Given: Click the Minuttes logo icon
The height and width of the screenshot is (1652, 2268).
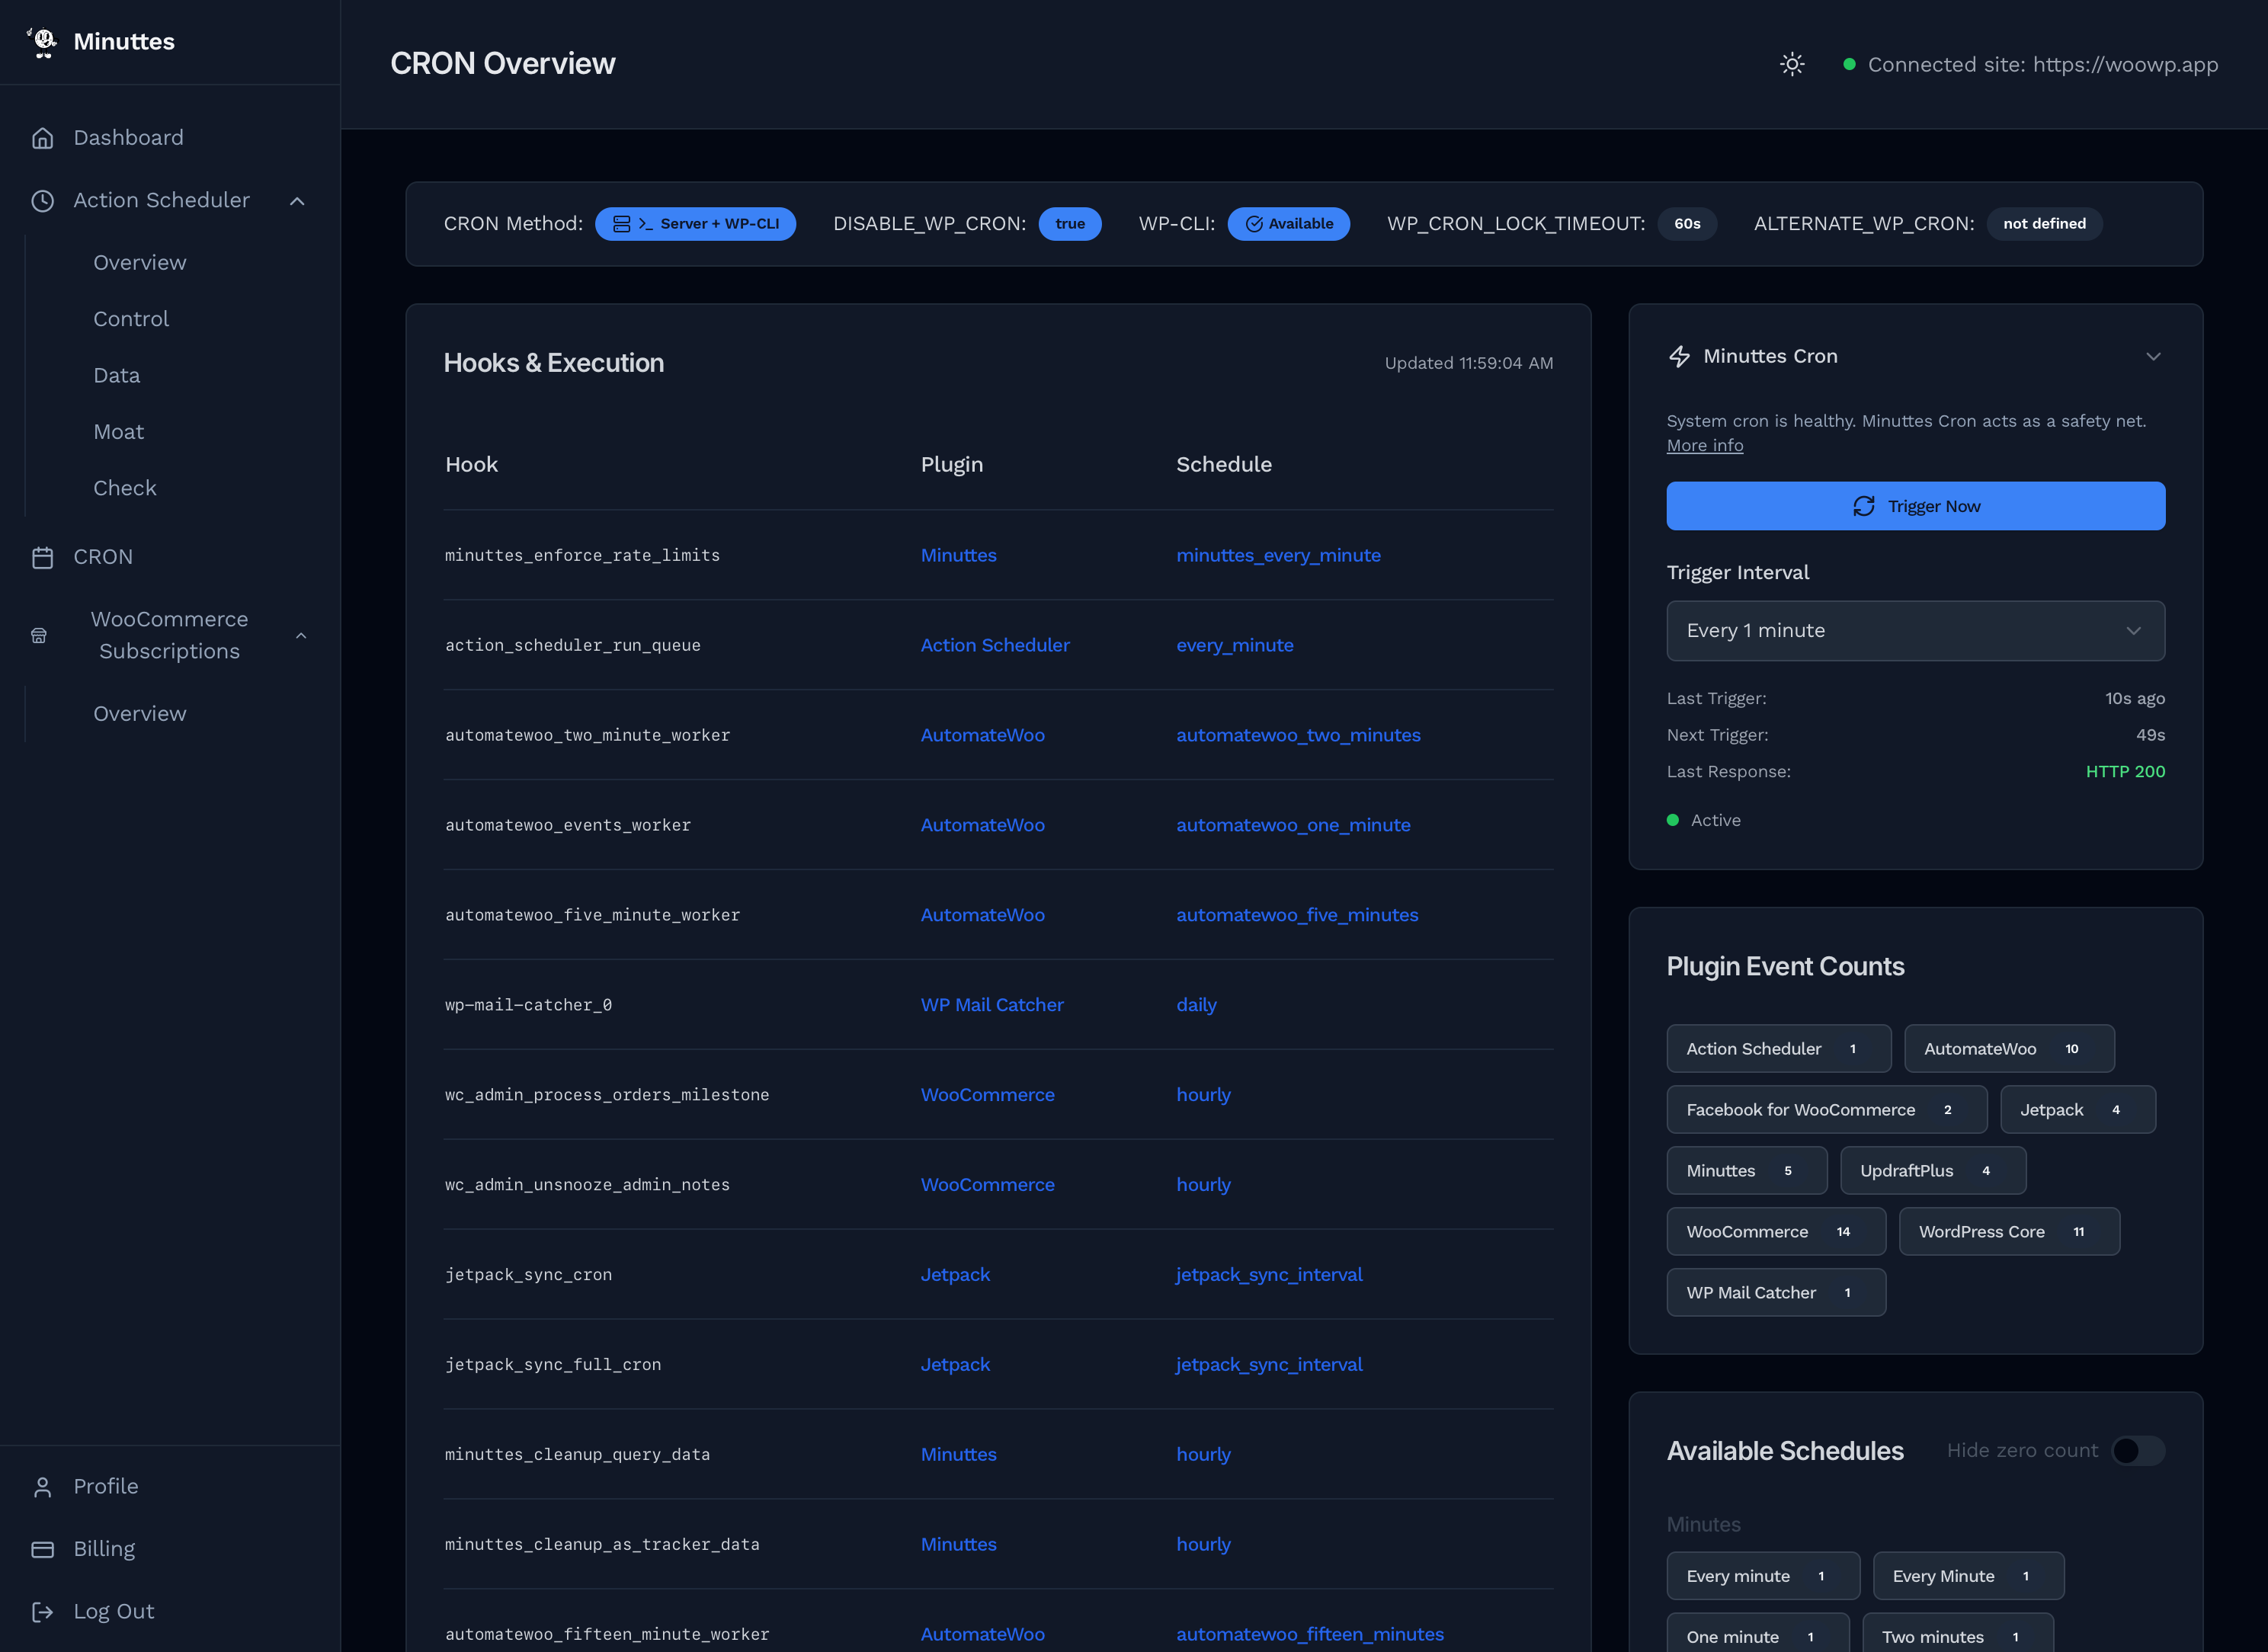Looking at the screenshot, I should click(x=43, y=42).
